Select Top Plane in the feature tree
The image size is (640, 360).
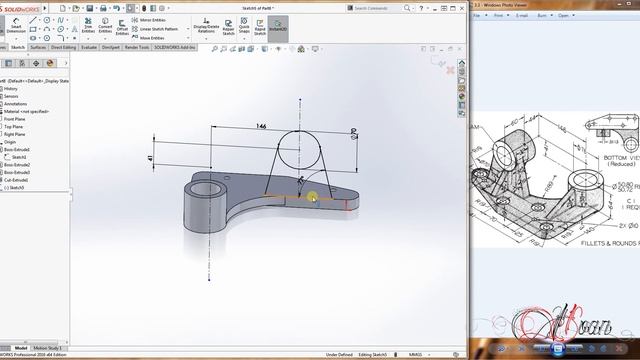(x=13, y=127)
